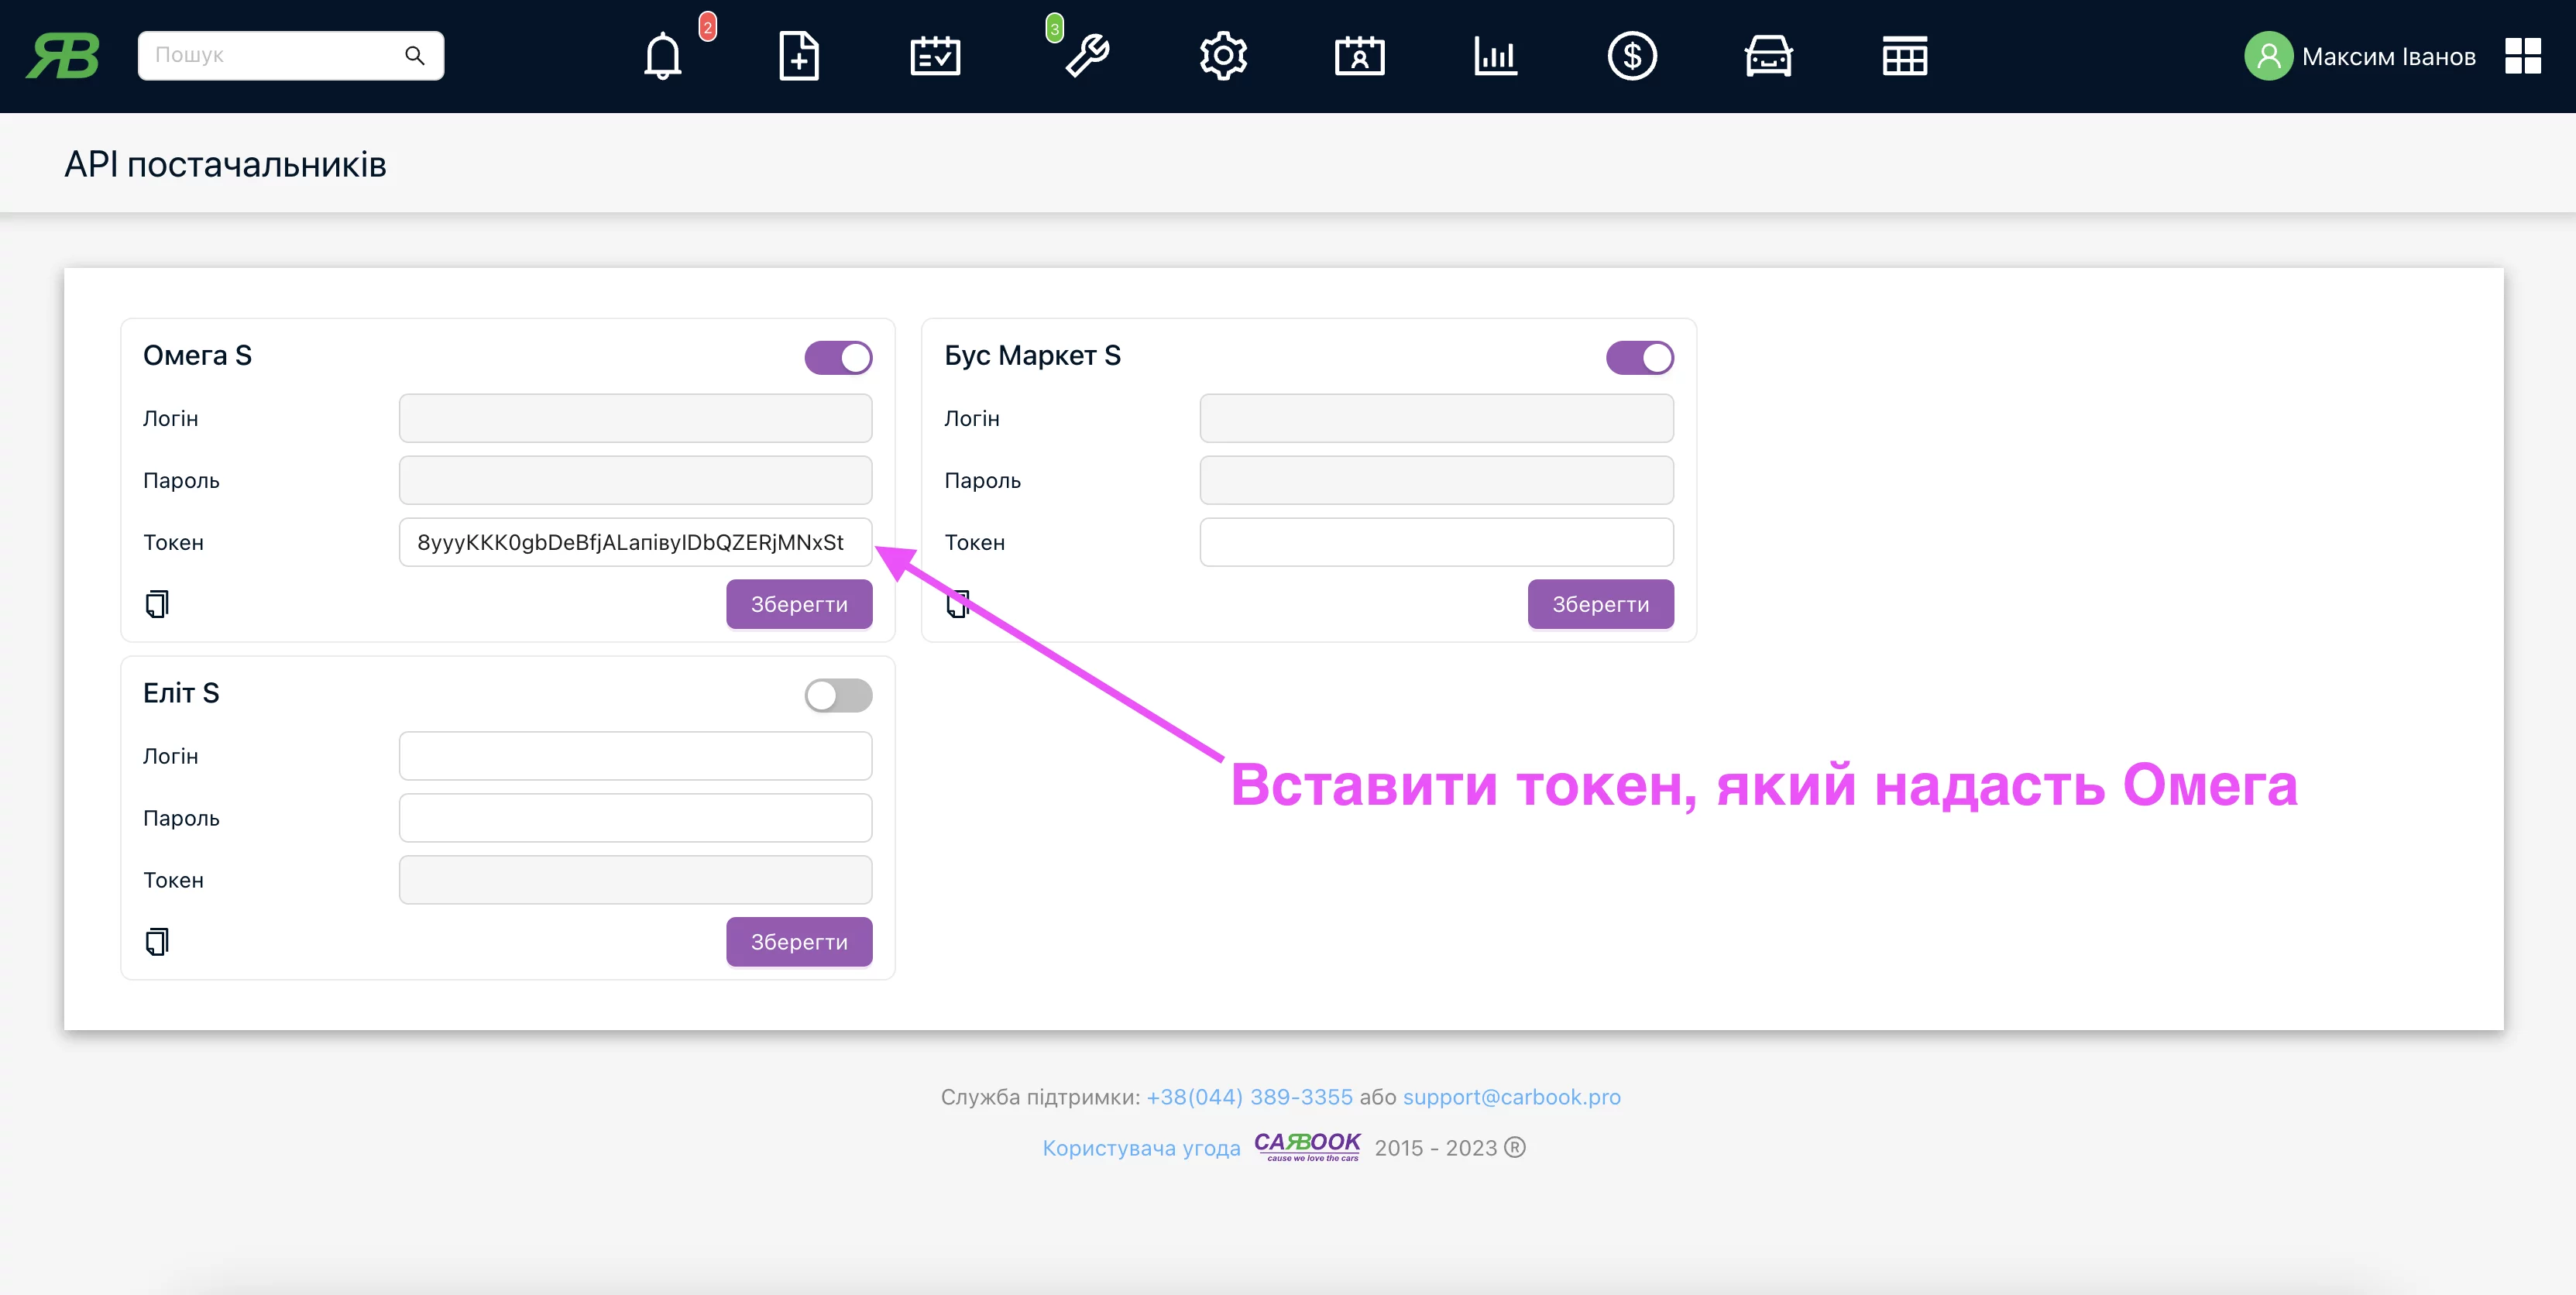This screenshot has width=2576, height=1295.
Task: Disable the Омега S toggle
Action: tap(838, 357)
